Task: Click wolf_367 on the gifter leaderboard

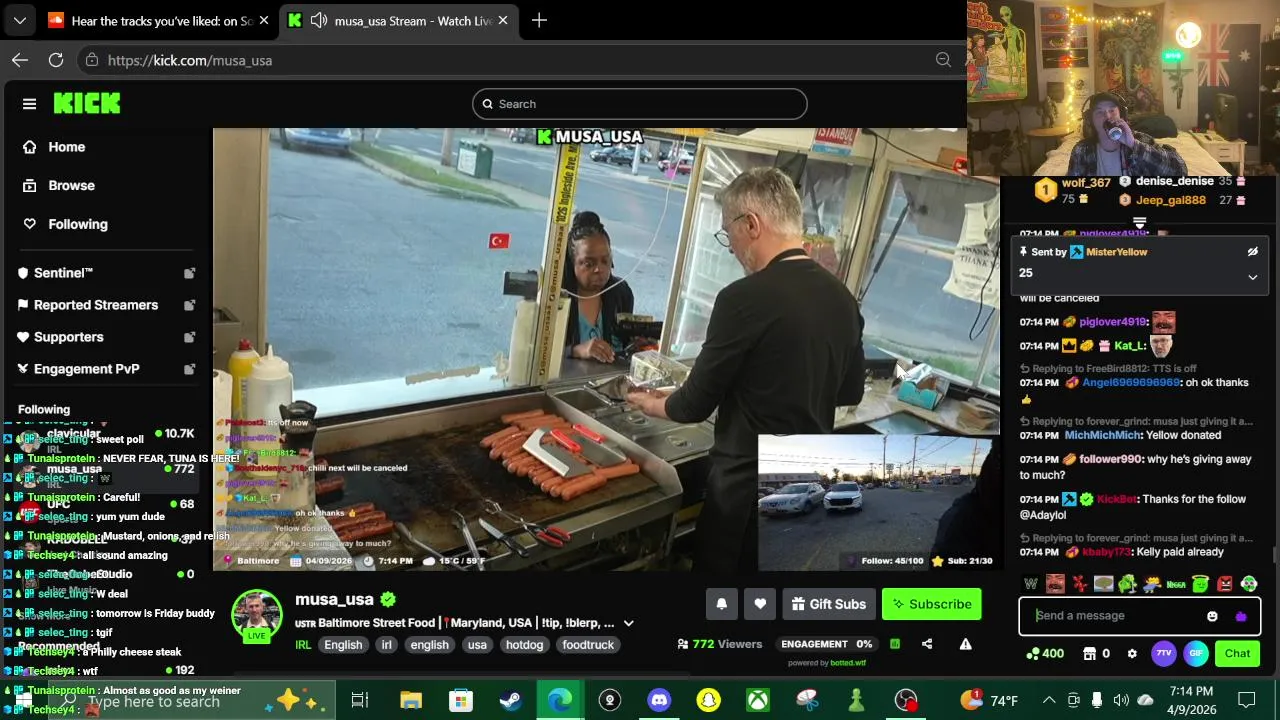Action: point(1086,183)
